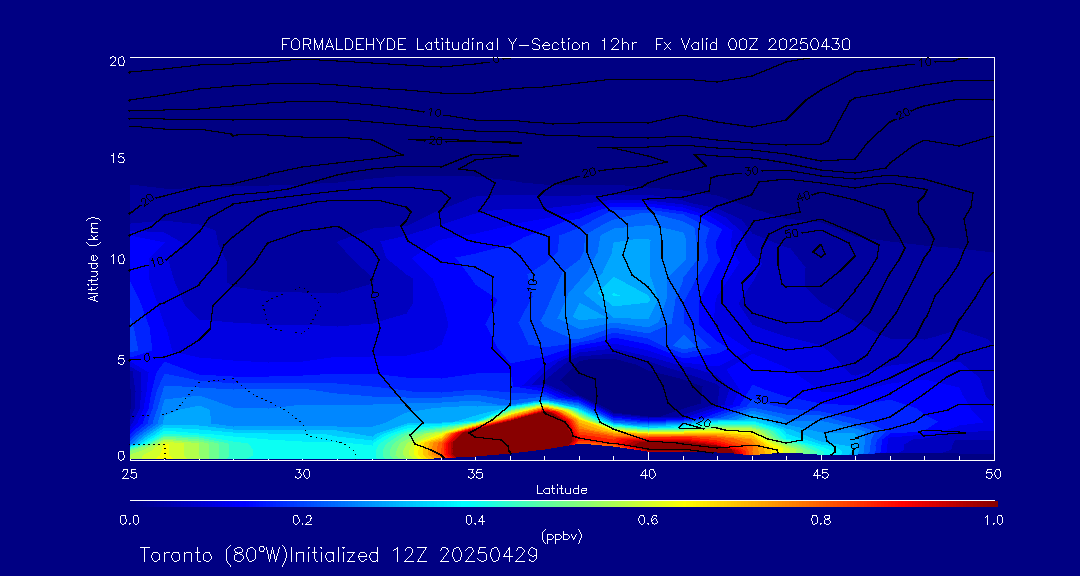Viewport: 1080px width, 576px height.
Task: Click latitude axis tick label '25'
Action: click(x=129, y=474)
